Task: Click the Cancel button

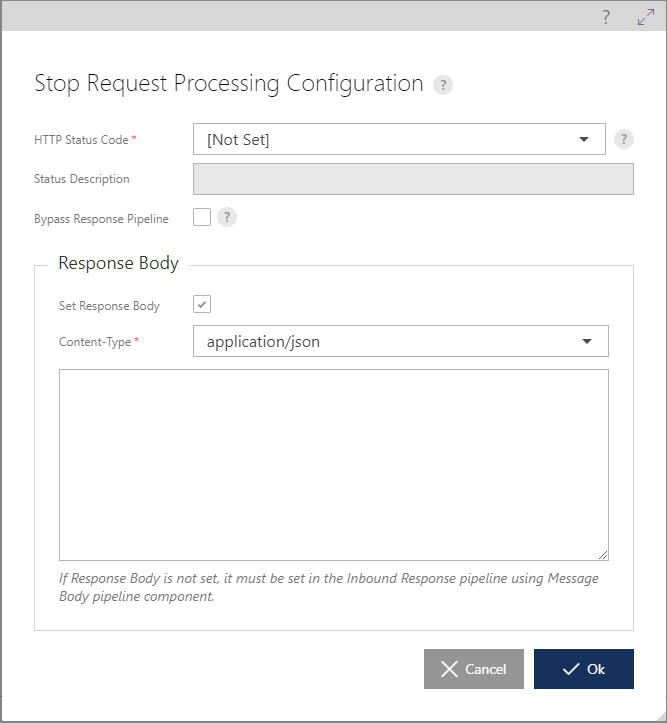Action: click(x=474, y=669)
